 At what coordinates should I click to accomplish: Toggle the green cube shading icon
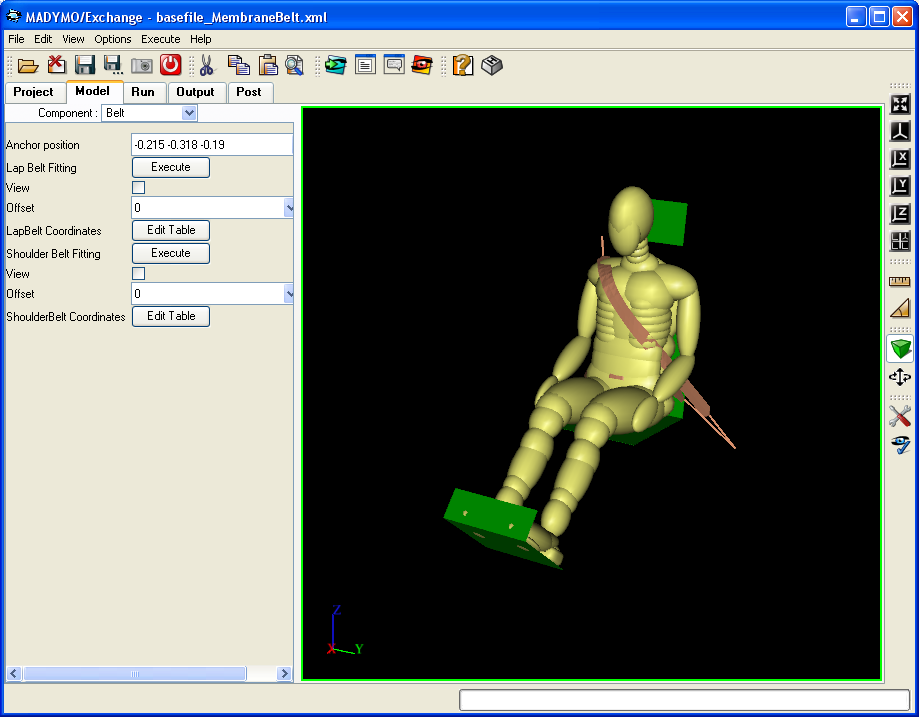coord(900,349)
